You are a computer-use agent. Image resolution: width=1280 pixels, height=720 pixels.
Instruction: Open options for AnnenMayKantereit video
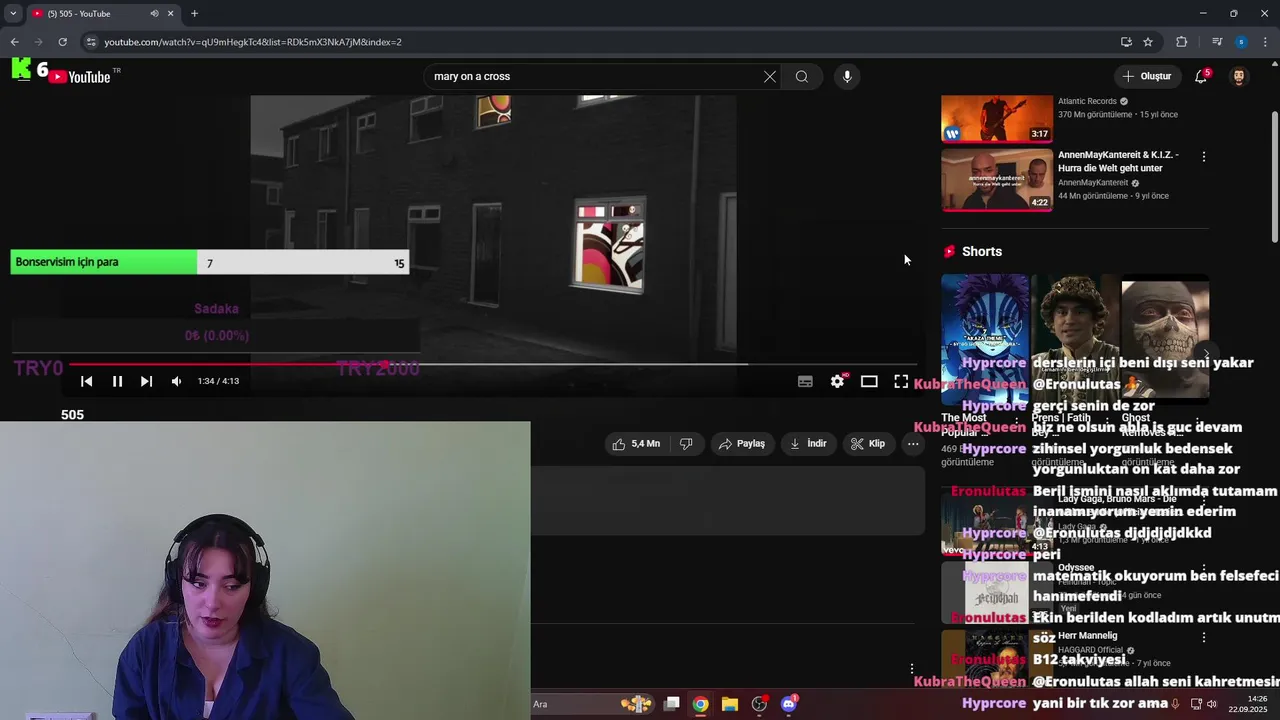1204,157
